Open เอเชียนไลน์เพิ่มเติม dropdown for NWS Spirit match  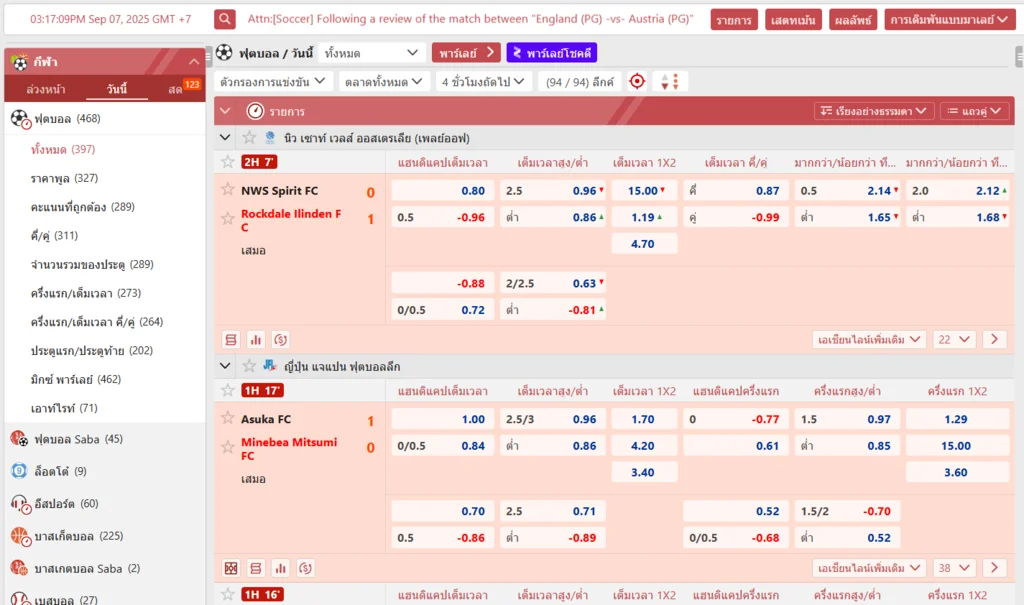869,340
